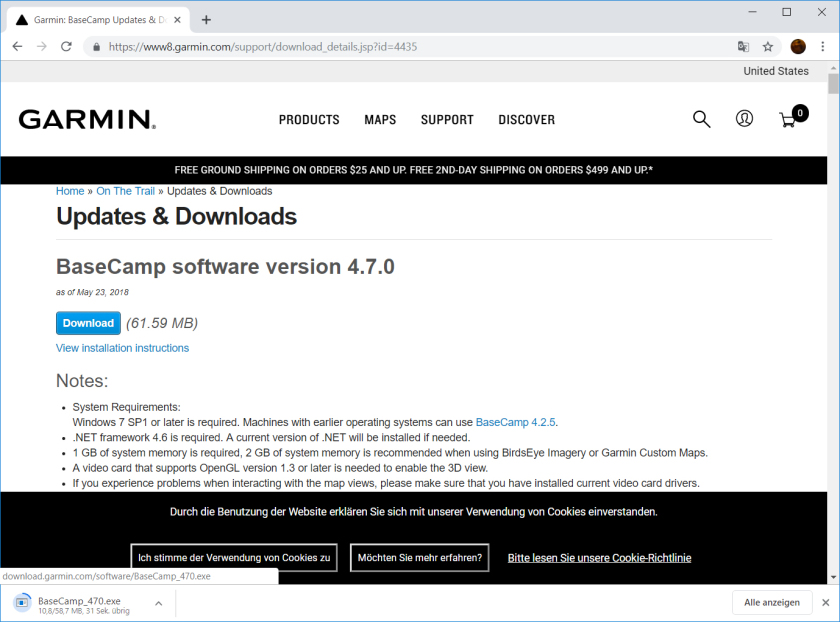Viewport: 840px width, 622px height.
Task: Open new tab with plus button
Action: [206, 19]
